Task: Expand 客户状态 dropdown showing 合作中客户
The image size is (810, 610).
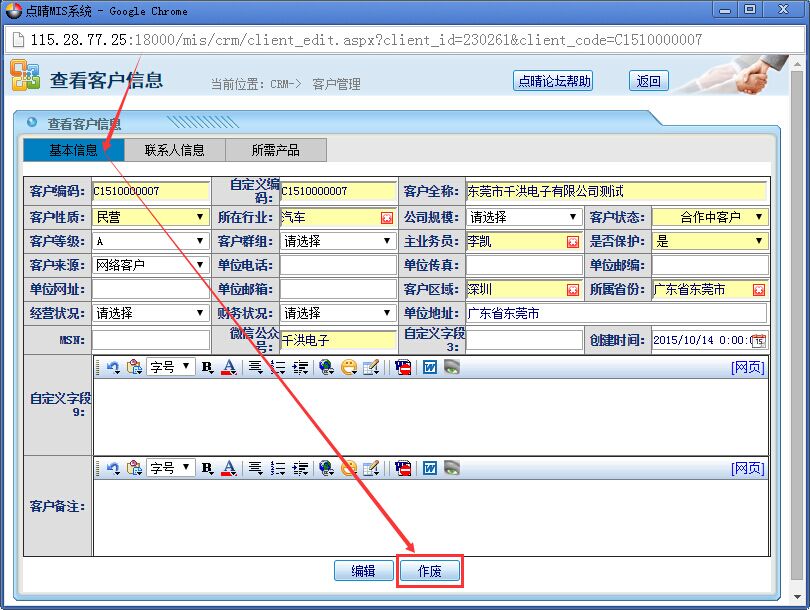Action: pos(710,217)
